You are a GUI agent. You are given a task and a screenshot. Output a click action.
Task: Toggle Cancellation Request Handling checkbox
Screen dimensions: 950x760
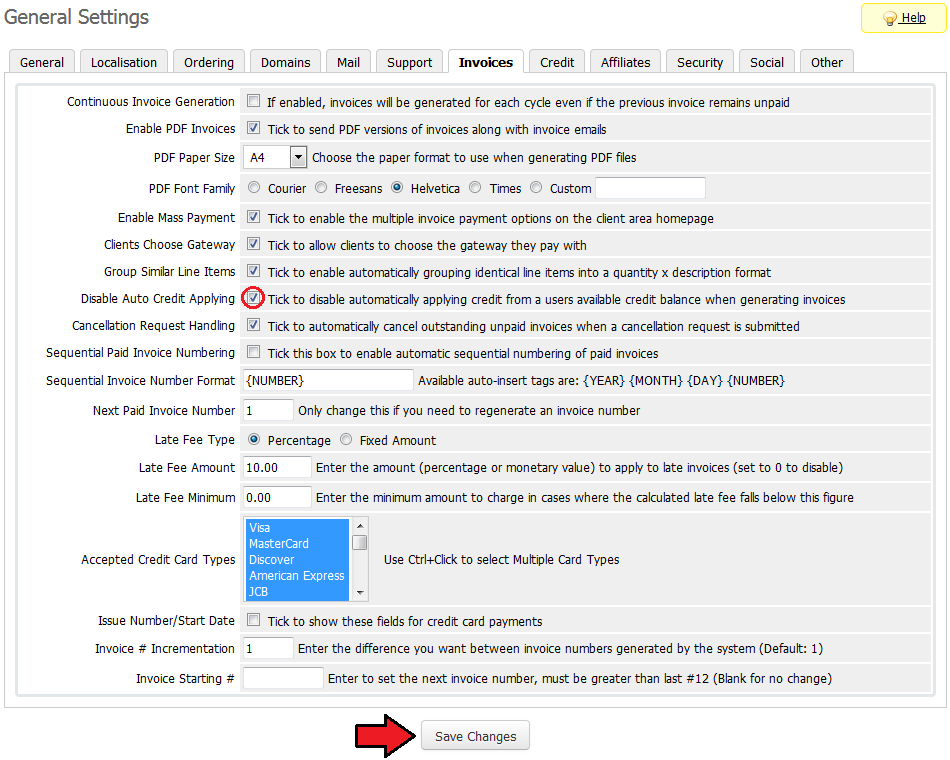[x=253, y=325]
